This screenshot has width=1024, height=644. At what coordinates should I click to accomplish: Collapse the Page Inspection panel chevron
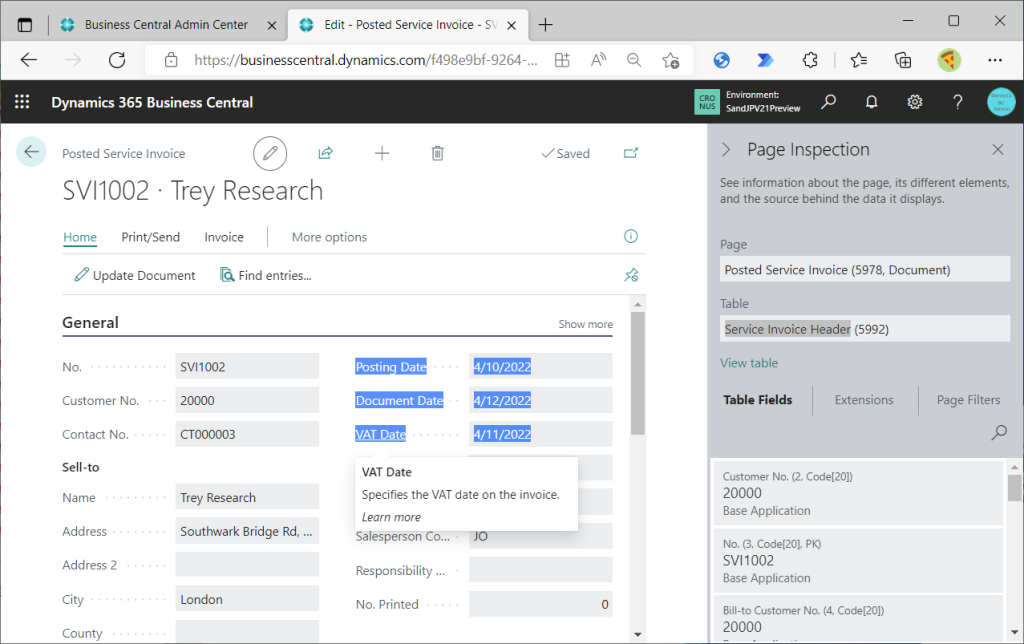726,150
